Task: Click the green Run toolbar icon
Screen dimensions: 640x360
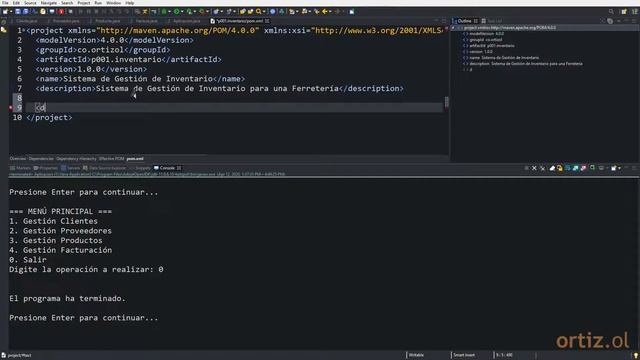Action: point(176,11)
